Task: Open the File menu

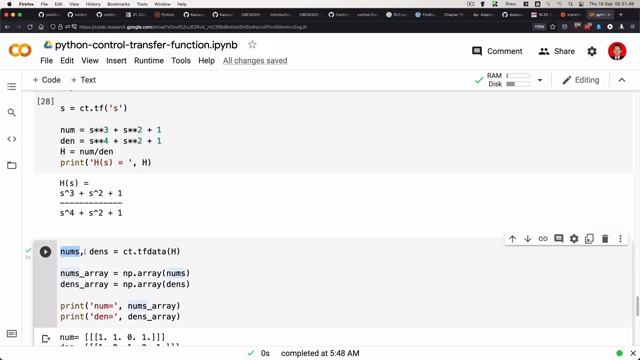Action: (x=47, y=60)
